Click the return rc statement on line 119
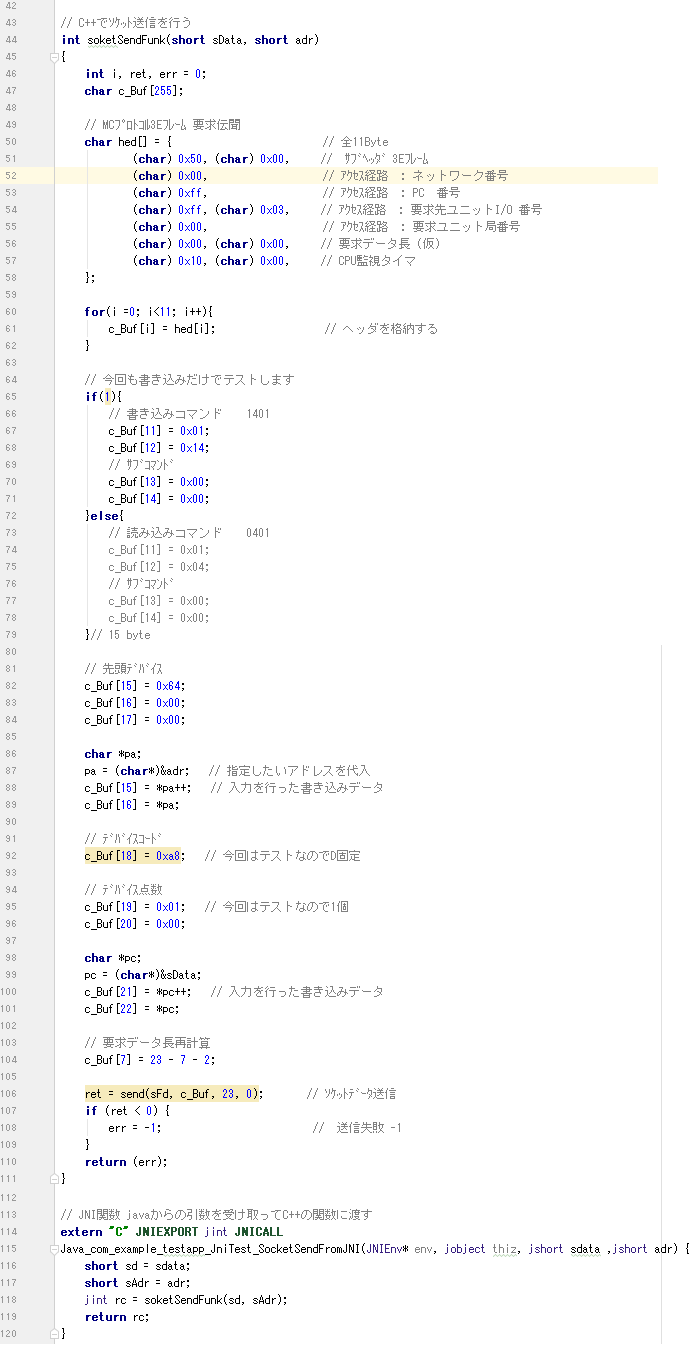This screenshot has width=698, height=1345. [119, 1316]
